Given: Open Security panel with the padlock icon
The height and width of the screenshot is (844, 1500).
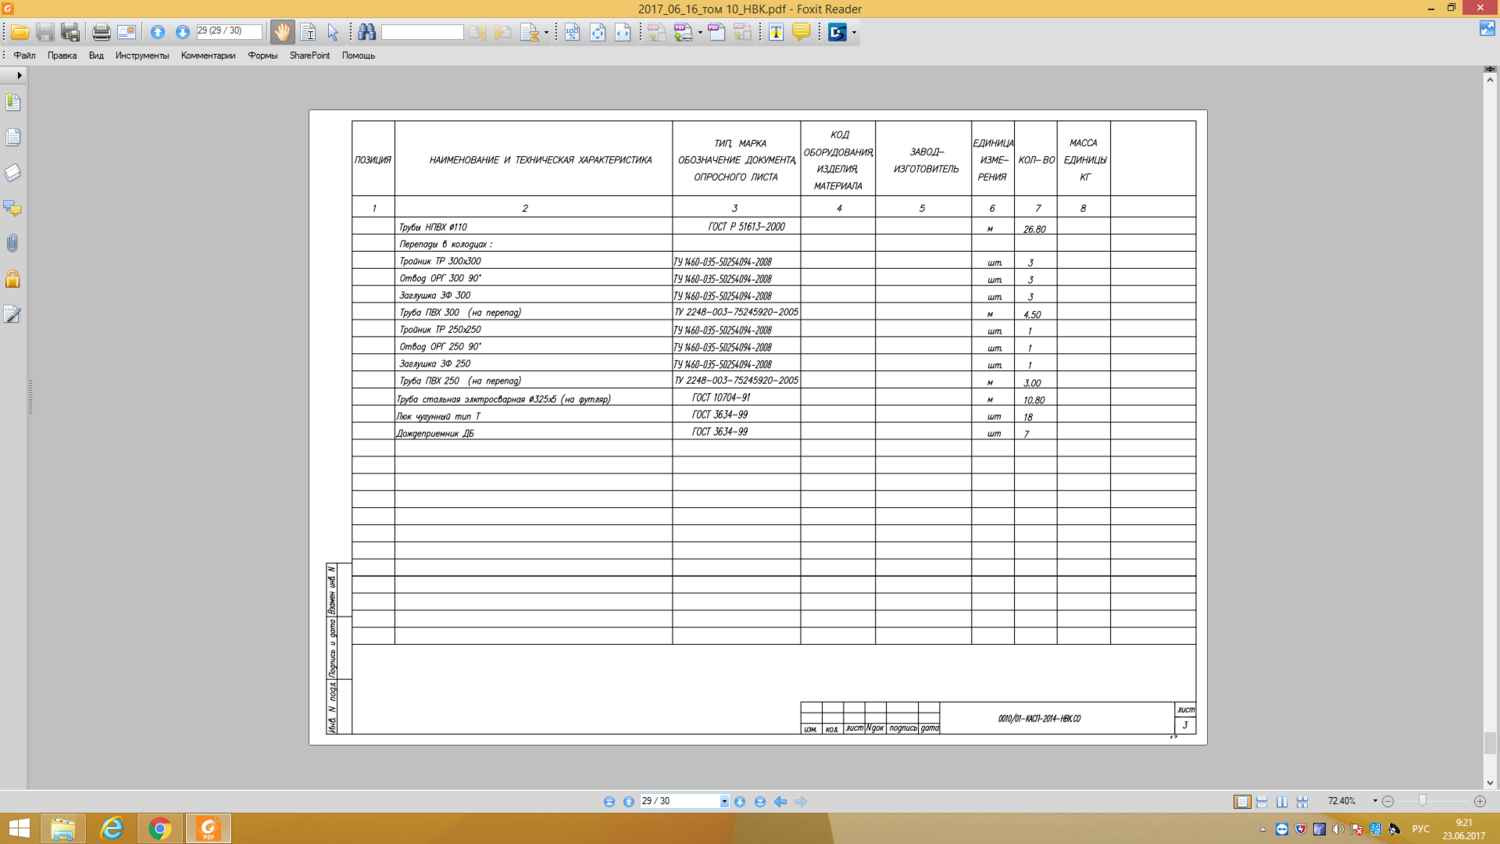Looking at the screenshot, I should tap(13, 279).
